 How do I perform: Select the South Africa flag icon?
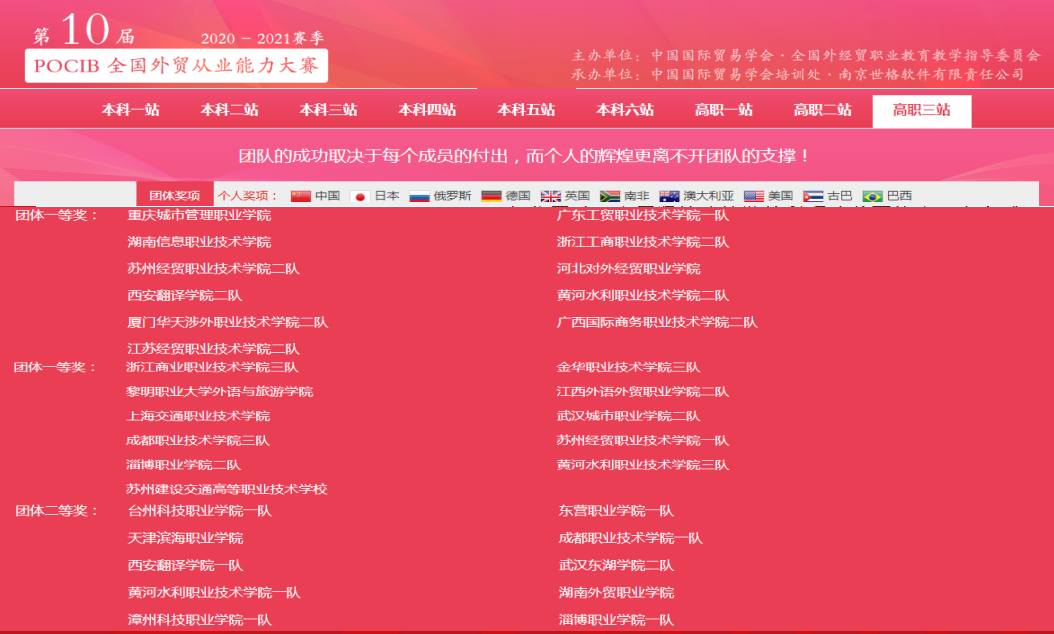click(x=609, y=196)
